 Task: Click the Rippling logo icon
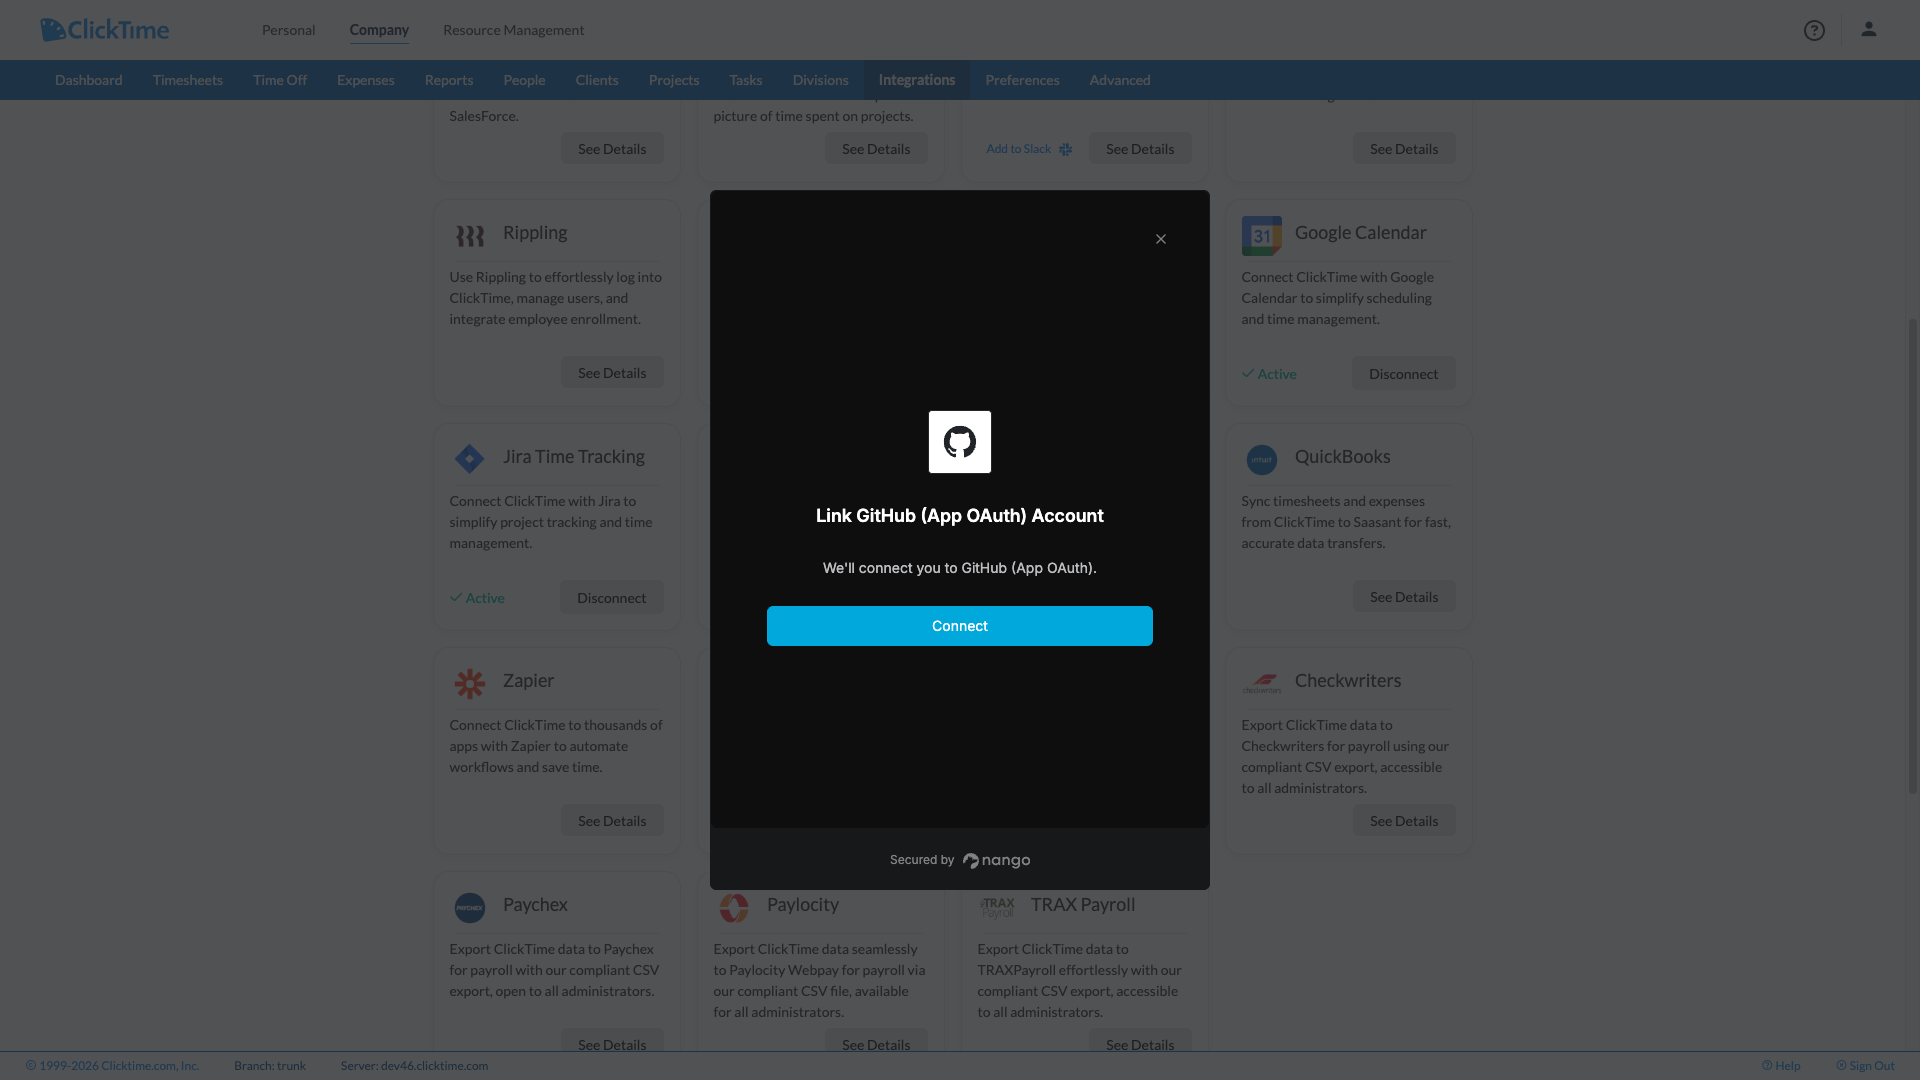click(x=470, y=235)
